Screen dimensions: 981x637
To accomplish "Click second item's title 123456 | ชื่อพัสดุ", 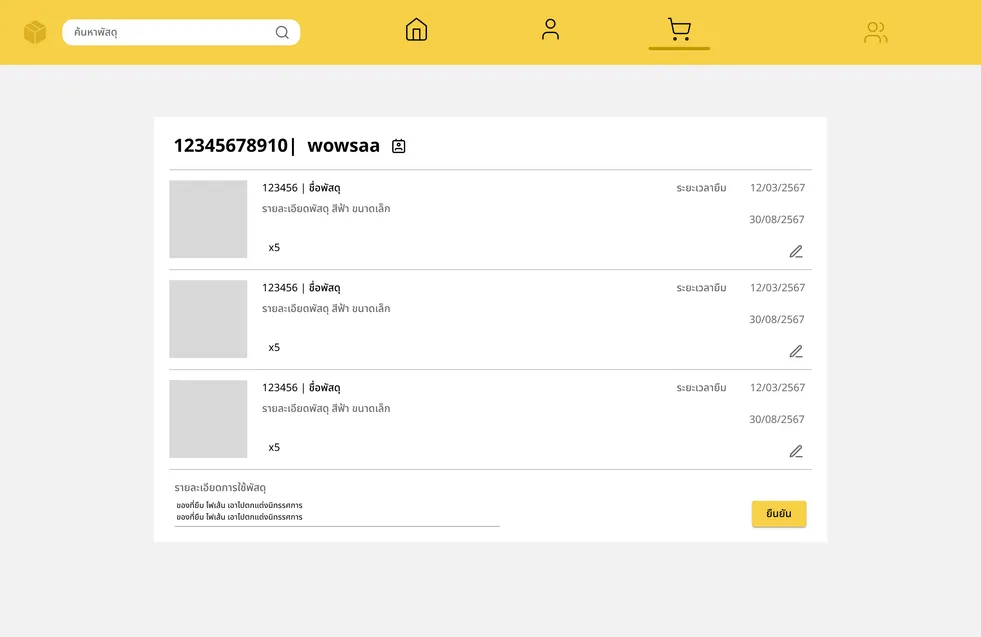I will click(301, 288).
